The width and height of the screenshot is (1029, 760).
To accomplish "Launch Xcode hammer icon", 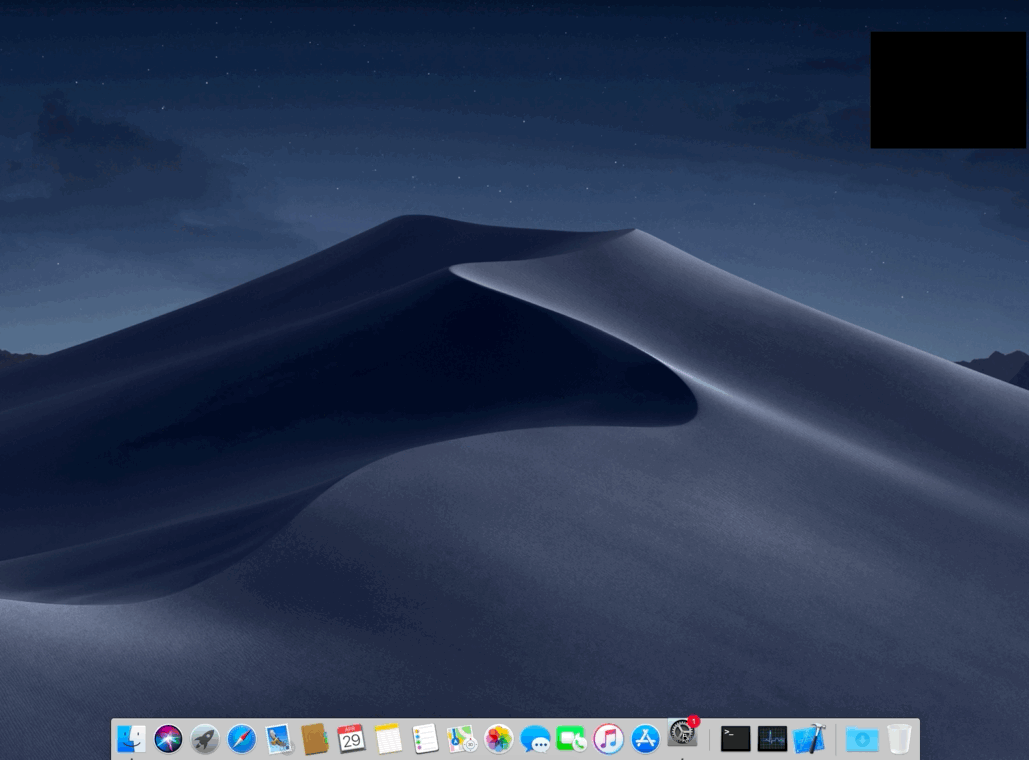I will point(809,739).
